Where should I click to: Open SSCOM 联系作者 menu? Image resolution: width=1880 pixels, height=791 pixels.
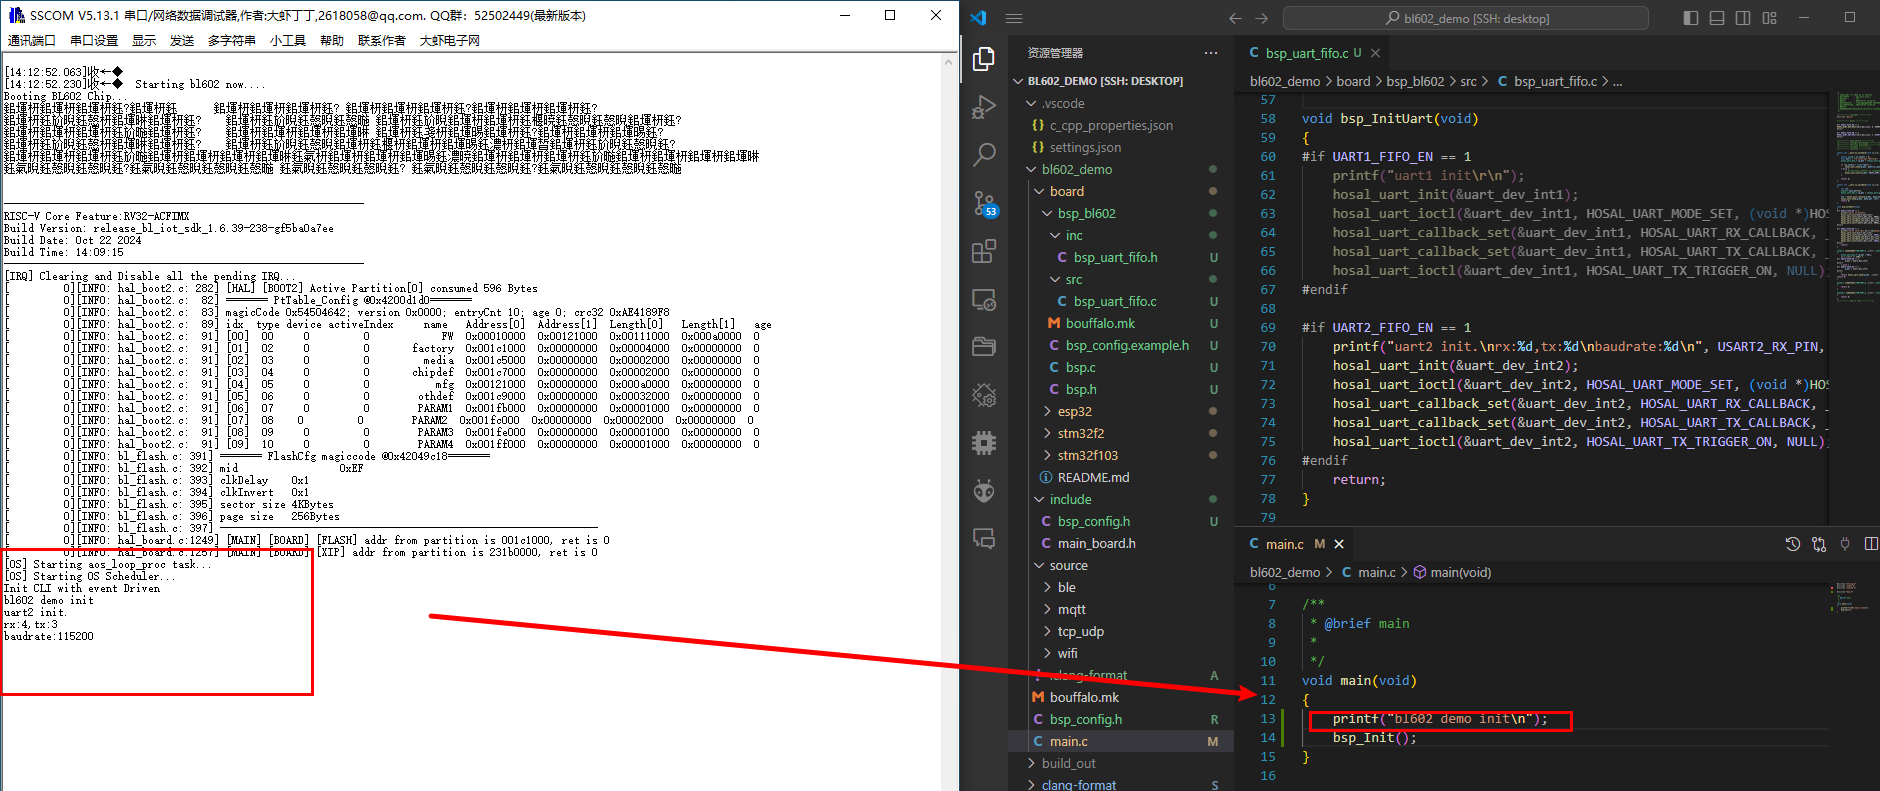click(382, 40)
